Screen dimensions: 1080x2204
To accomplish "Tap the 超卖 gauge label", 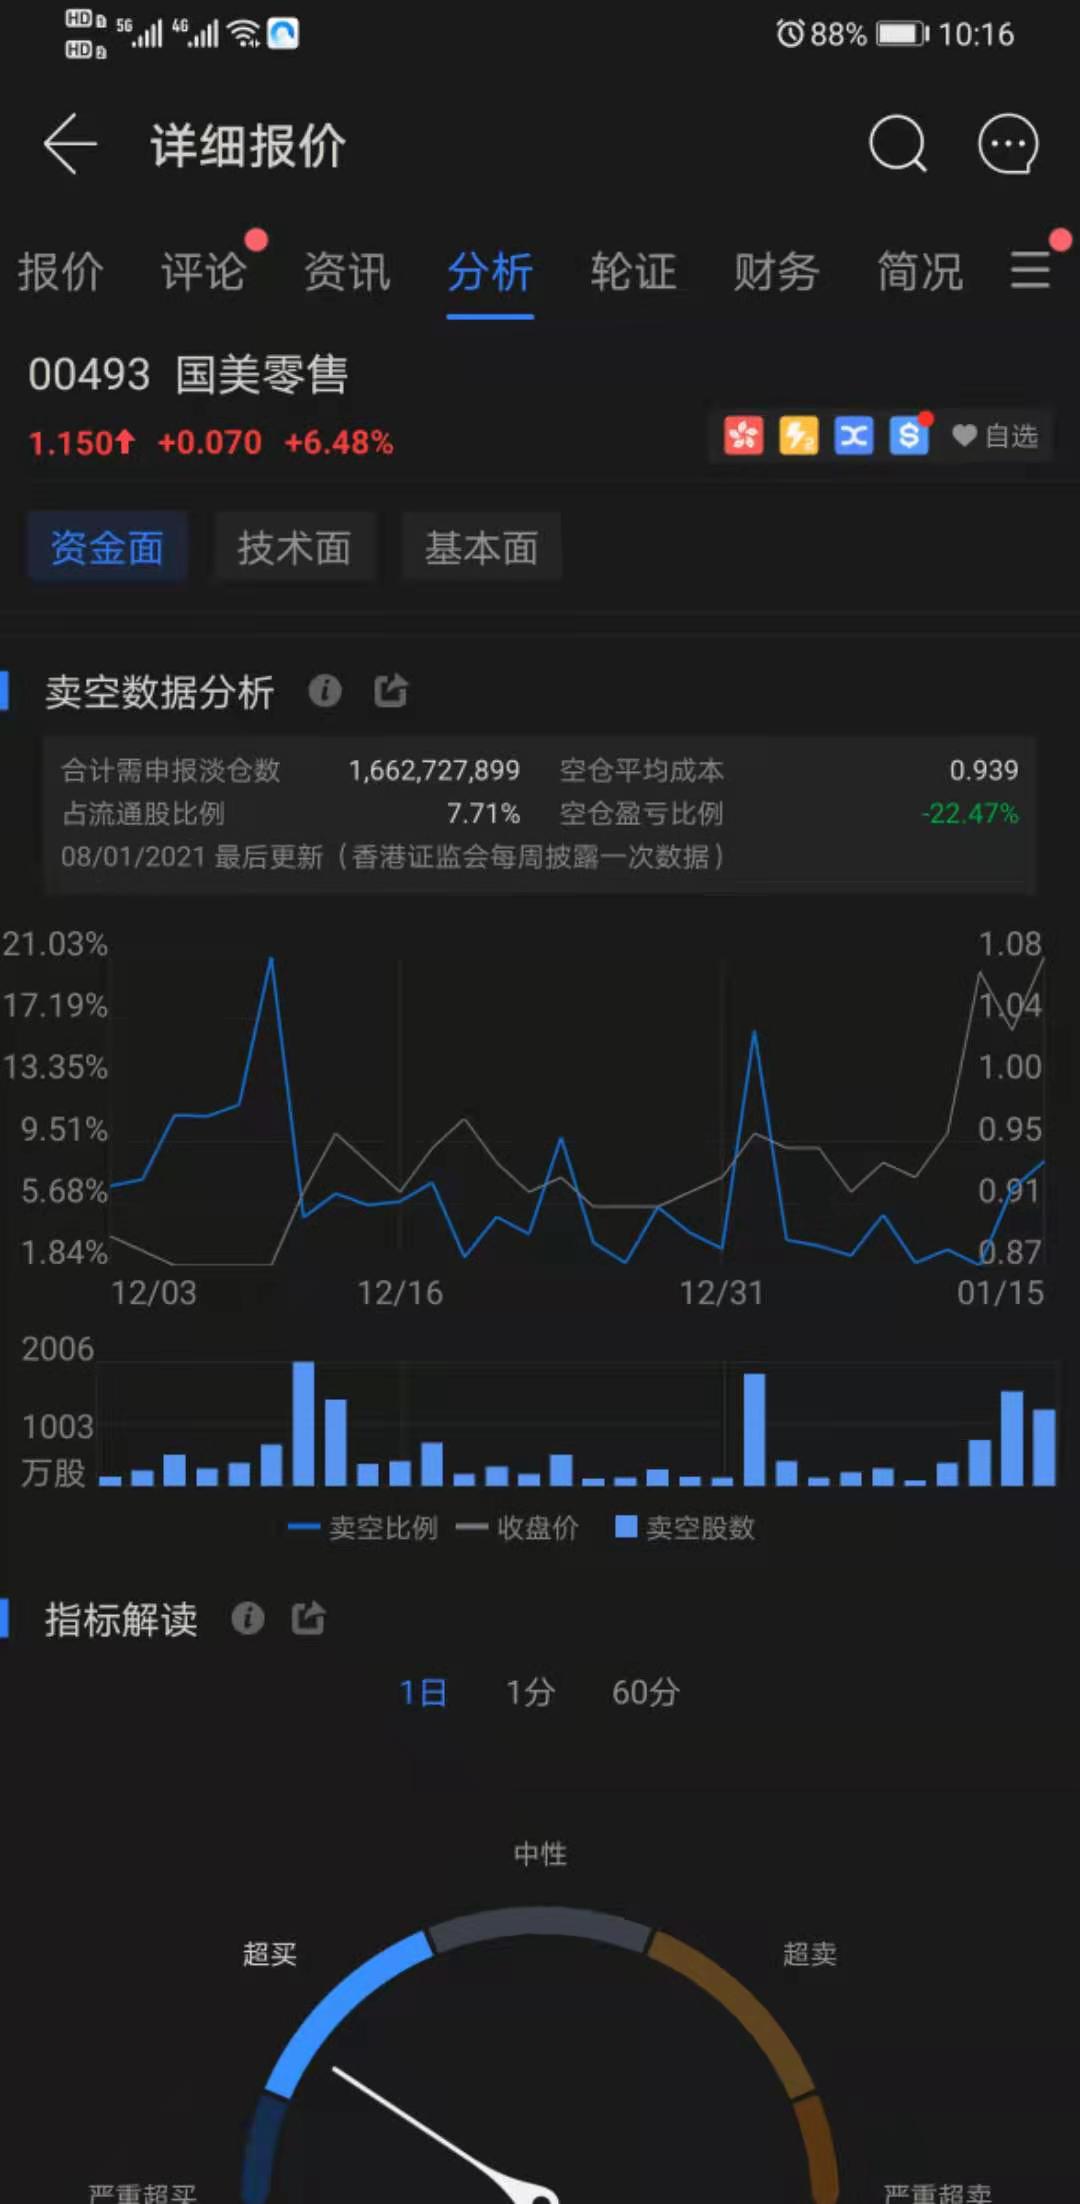I will click(810, 1953).
